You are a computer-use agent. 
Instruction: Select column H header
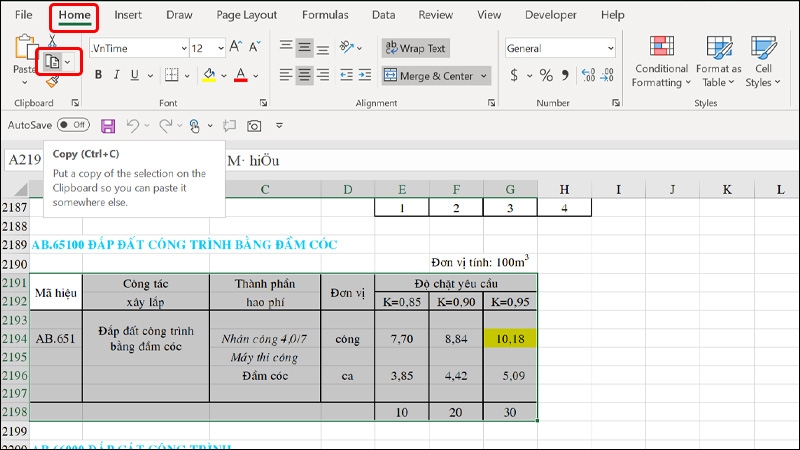[x=564, y=190]
